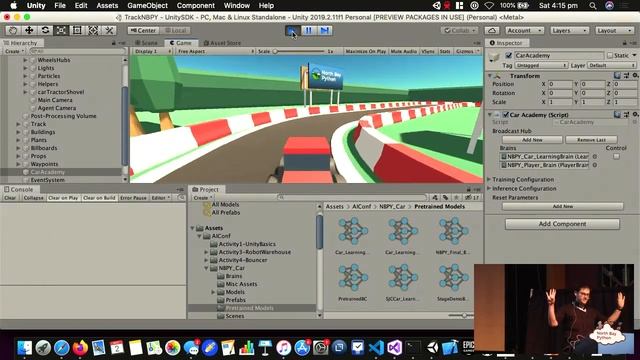Open the Account dropdown
The image size is (640, 360).
pyautogui.click(x=524, y=31)
